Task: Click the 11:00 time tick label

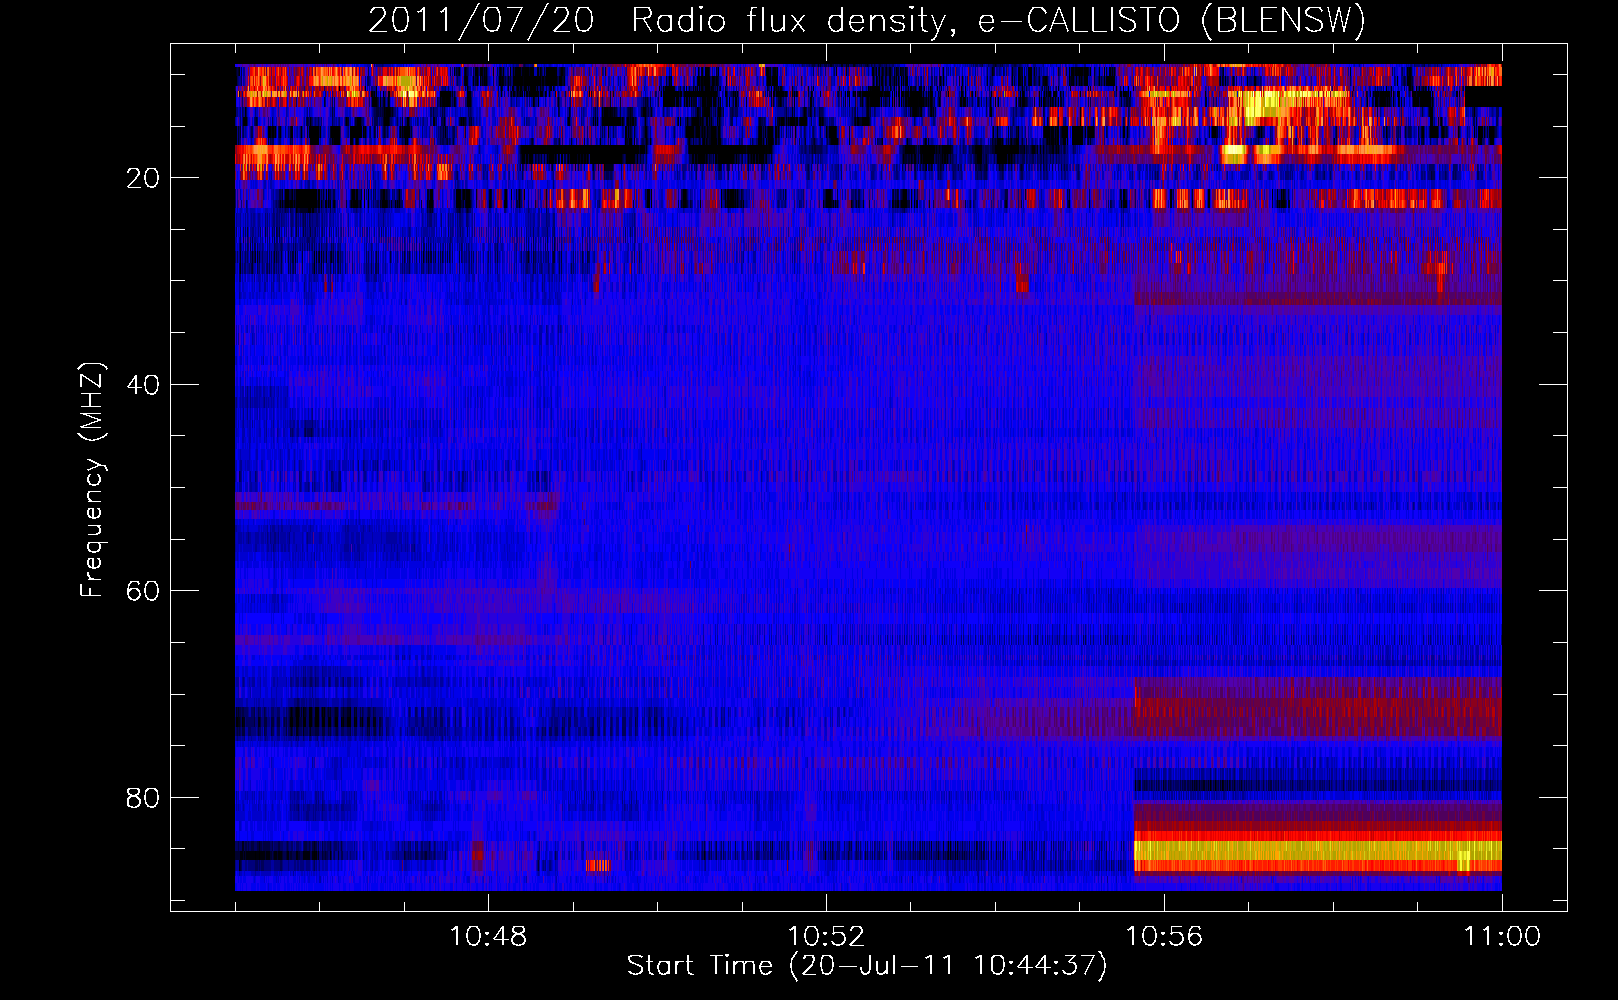Action: tap(1502, 937)
